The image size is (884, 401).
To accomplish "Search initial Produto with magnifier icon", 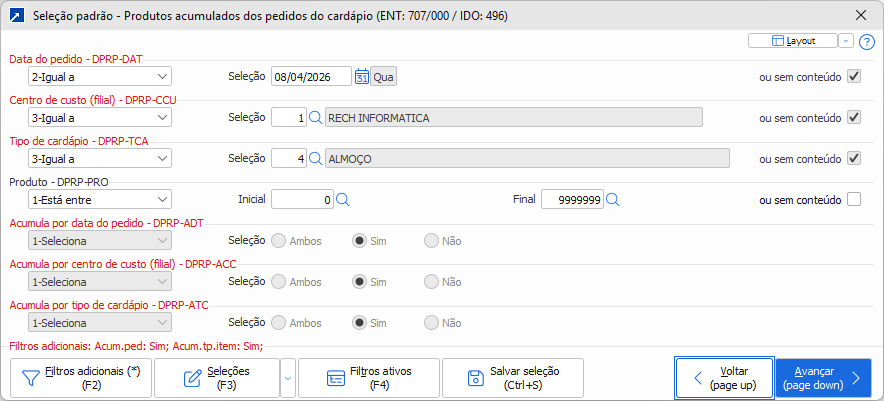I will point(343,200).
